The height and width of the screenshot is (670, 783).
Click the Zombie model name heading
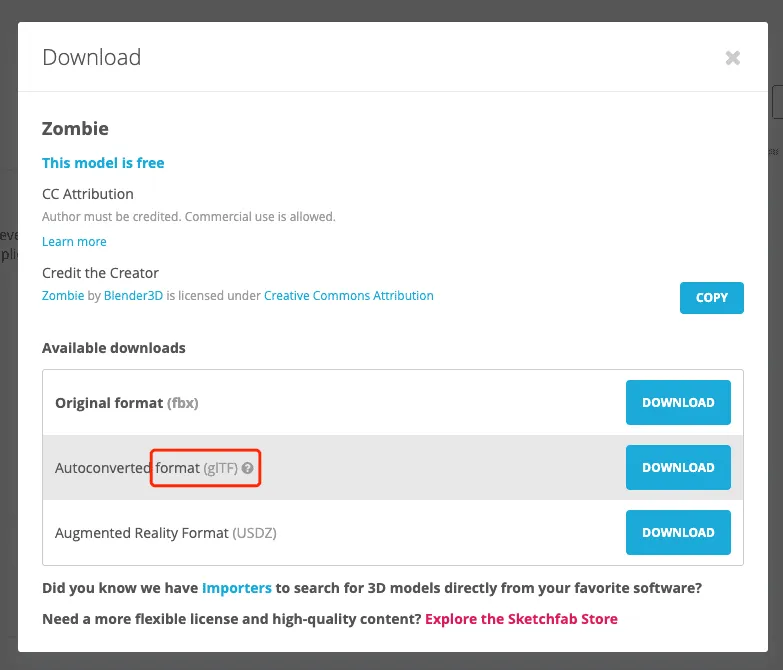[75, 129]
